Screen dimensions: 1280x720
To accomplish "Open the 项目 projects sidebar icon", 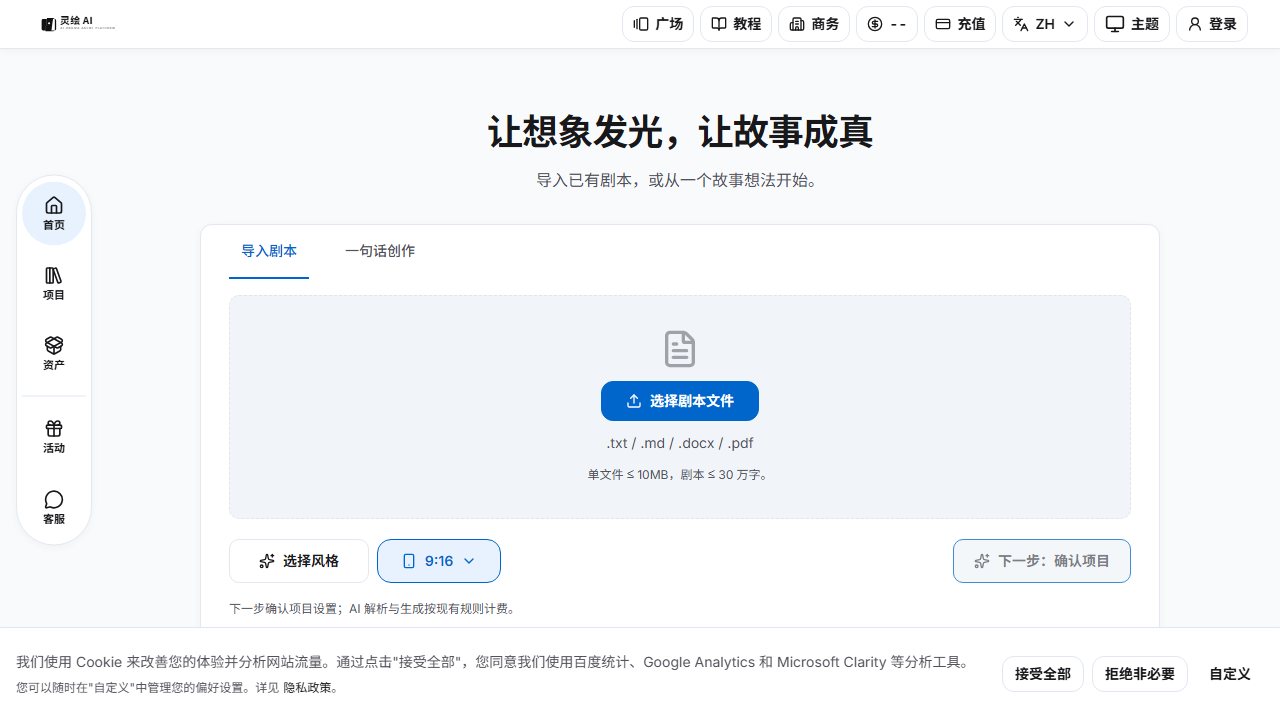I will point(54,284).
